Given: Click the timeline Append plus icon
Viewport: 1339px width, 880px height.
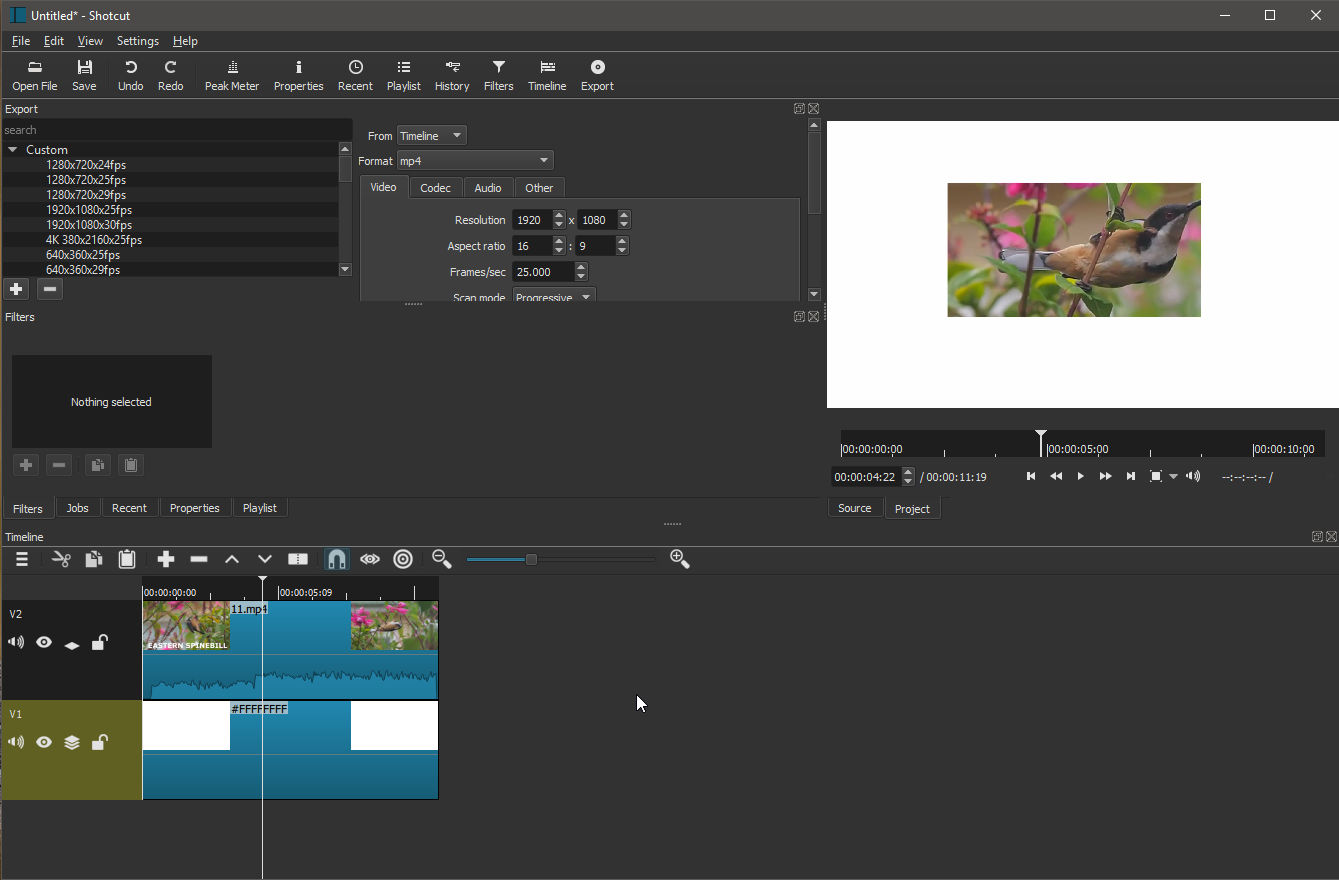Looking at the screenshot, I should click(x=166, y=559).
